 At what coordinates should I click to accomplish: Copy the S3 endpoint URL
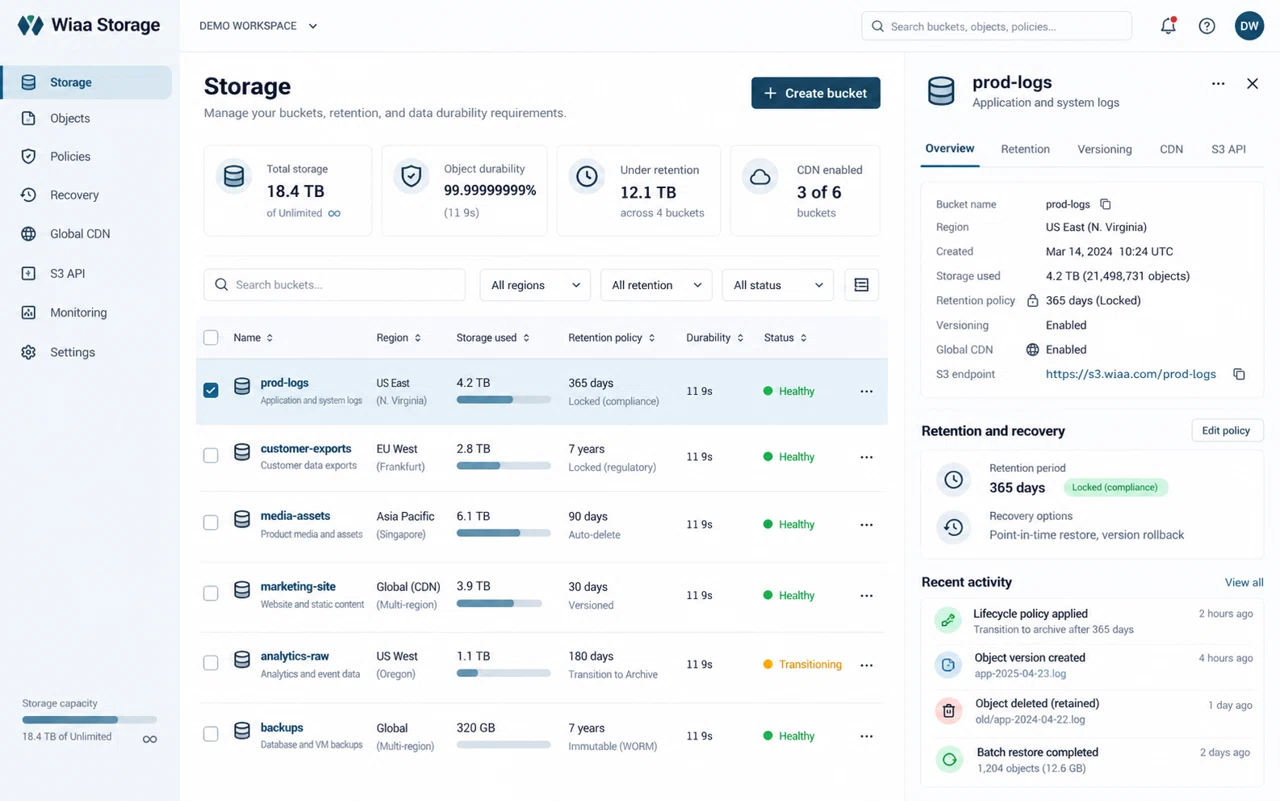1239,374
